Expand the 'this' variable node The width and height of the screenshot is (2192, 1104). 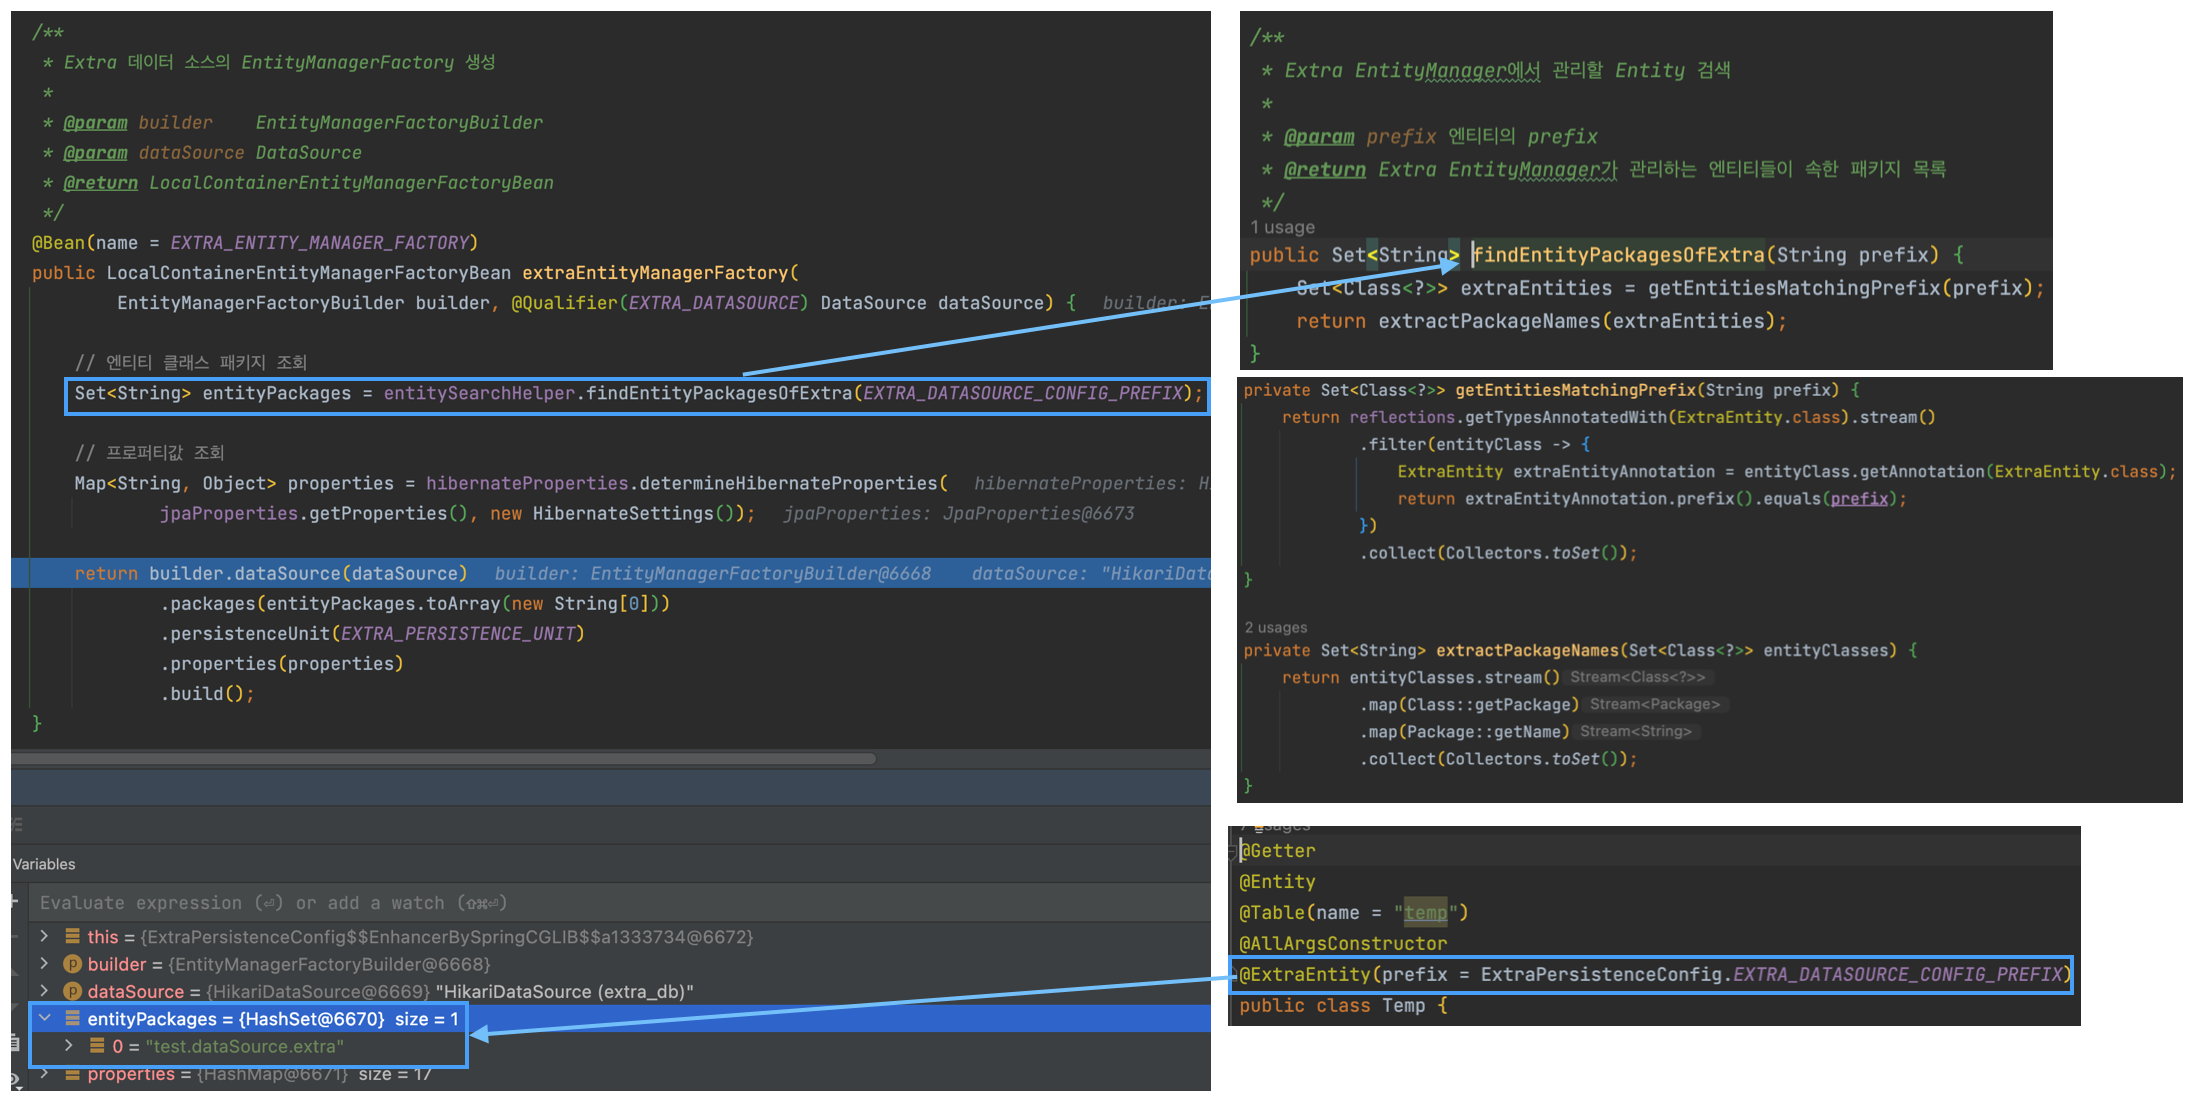(44, 937)
